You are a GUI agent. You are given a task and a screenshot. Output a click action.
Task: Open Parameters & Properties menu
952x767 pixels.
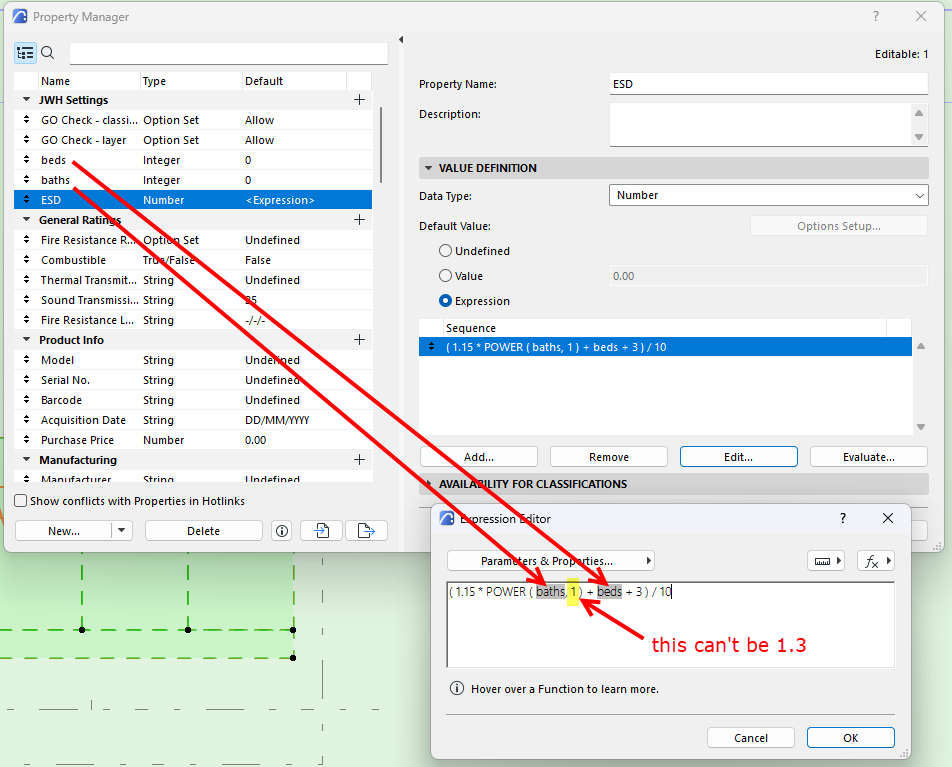click(551, 561)
